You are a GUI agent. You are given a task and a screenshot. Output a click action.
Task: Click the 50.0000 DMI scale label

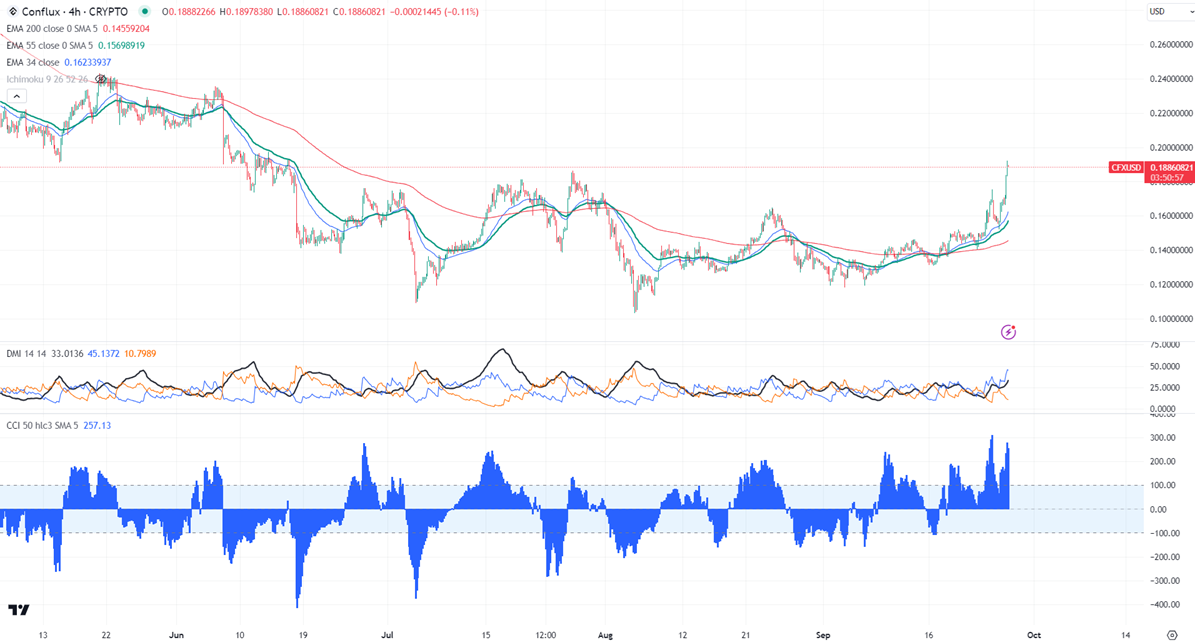tap(1164, 367)
